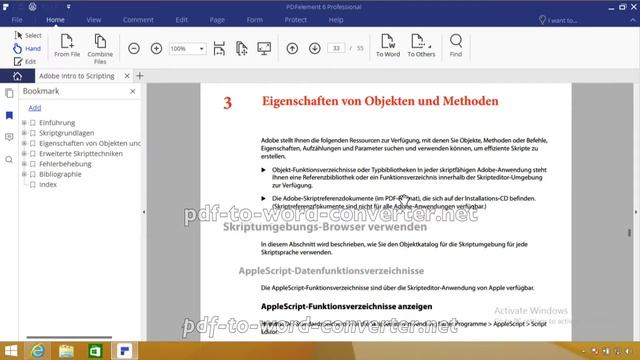Viewport: 640px width, 360px height.
Task: Expand Erweiterte Skripttechniken bookmark
Action: click(x=24, y=153)
